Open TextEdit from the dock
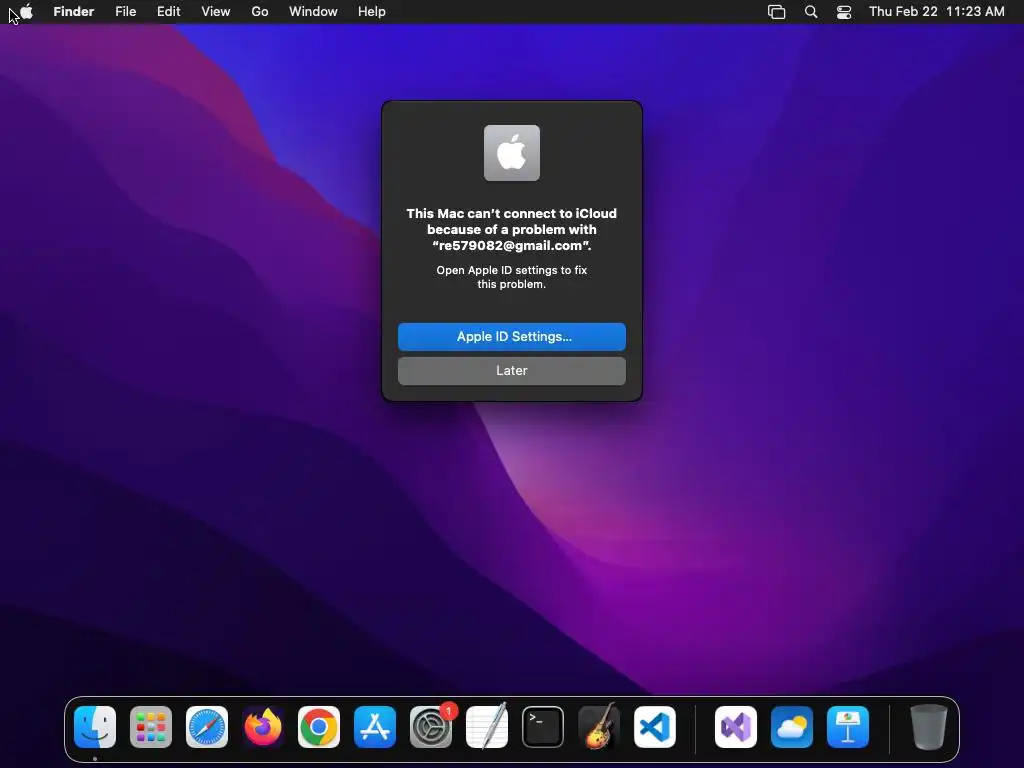This screenshot has width=1024, height=768. point(487,727)
